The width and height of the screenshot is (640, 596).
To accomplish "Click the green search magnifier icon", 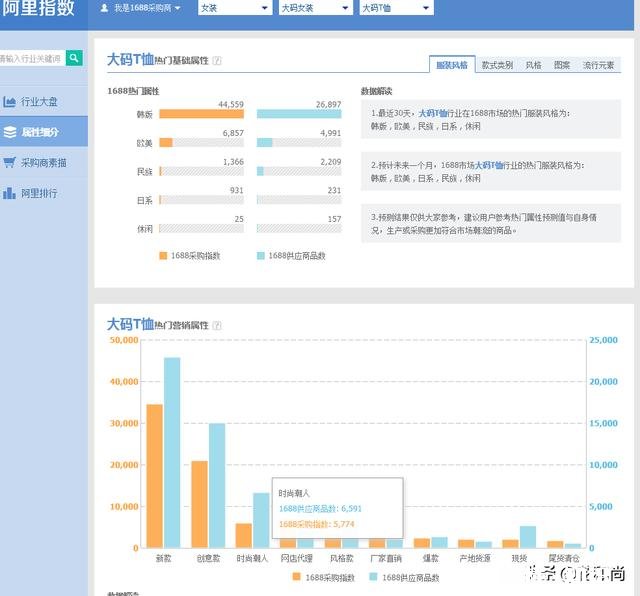I will point(74,58).
